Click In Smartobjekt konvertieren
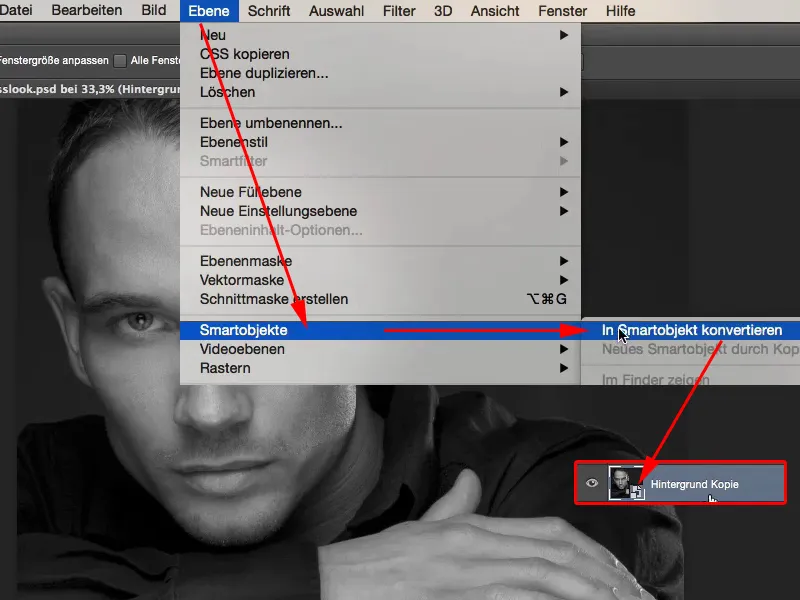The width and height of the screenshot is (800, 600). [x=691, y=330]
